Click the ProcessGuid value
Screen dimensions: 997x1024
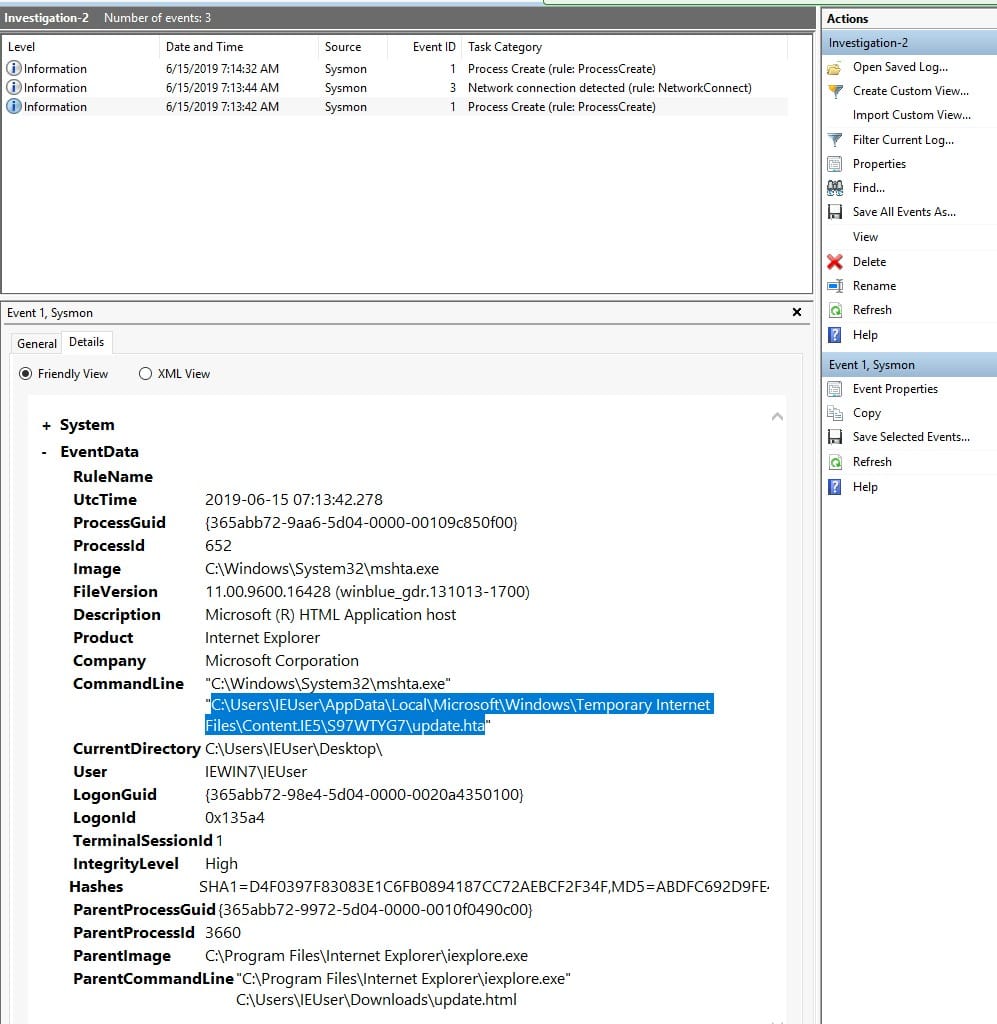tap(361, 523)
